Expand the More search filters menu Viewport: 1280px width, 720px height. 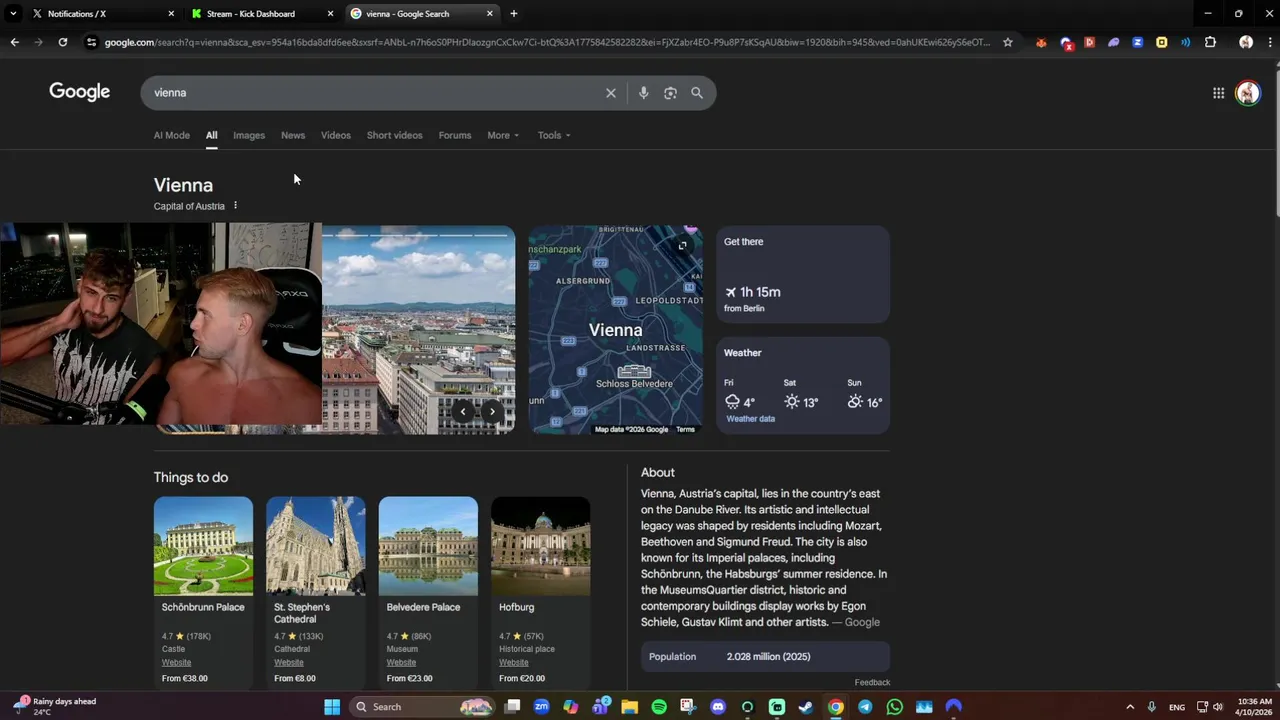coord(503,135)
